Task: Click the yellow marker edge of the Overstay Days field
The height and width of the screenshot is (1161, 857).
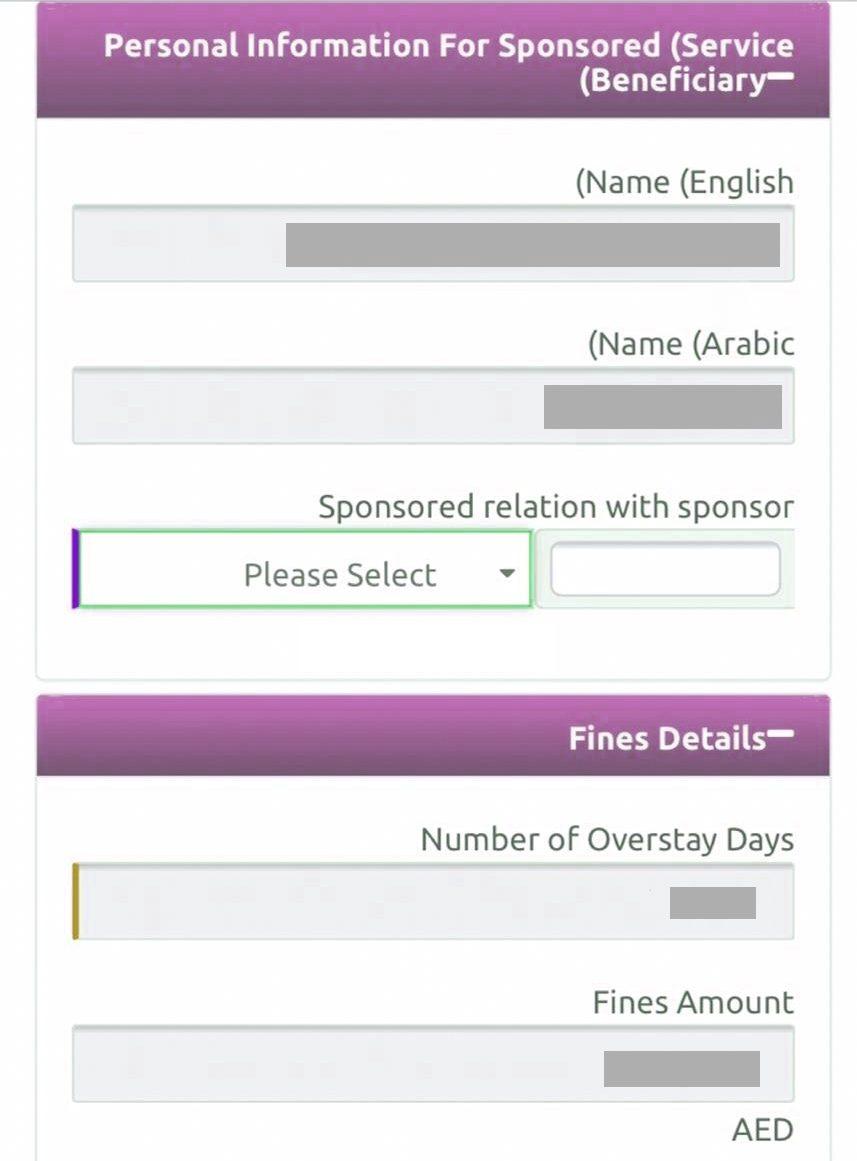Action: [x=75, y=902]
